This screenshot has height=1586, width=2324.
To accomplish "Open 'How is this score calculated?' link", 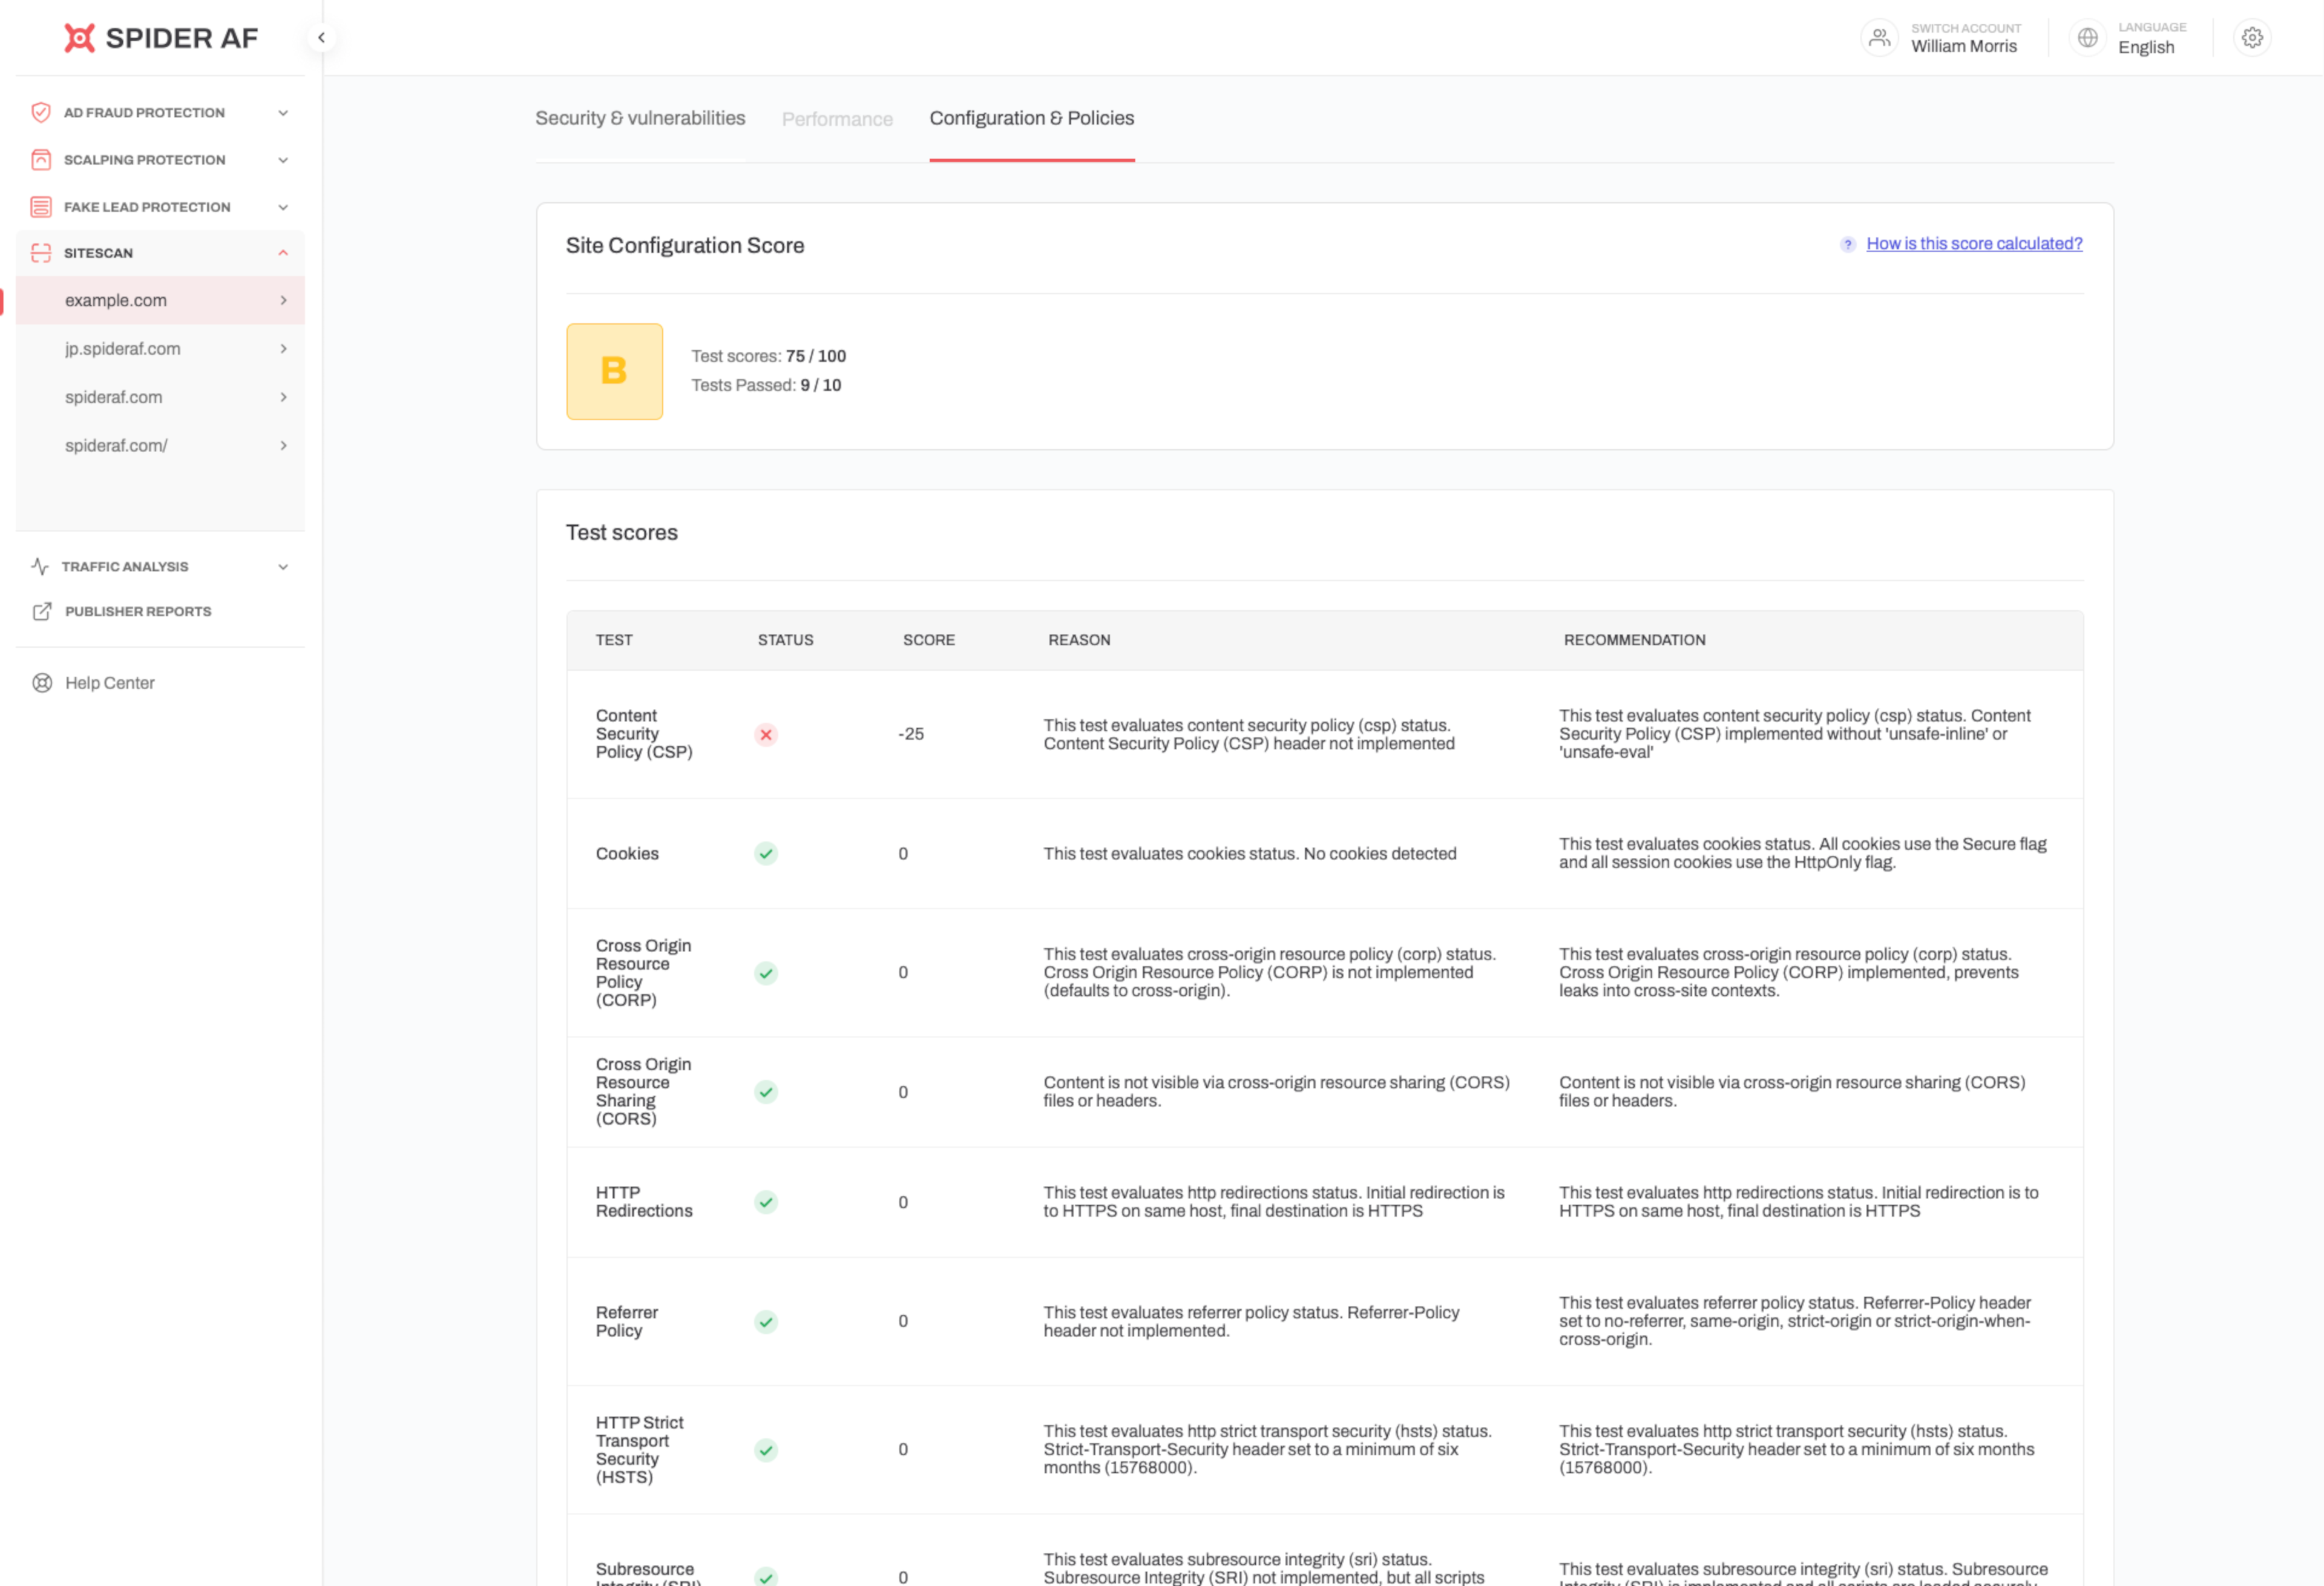I will pos(1974,244).
